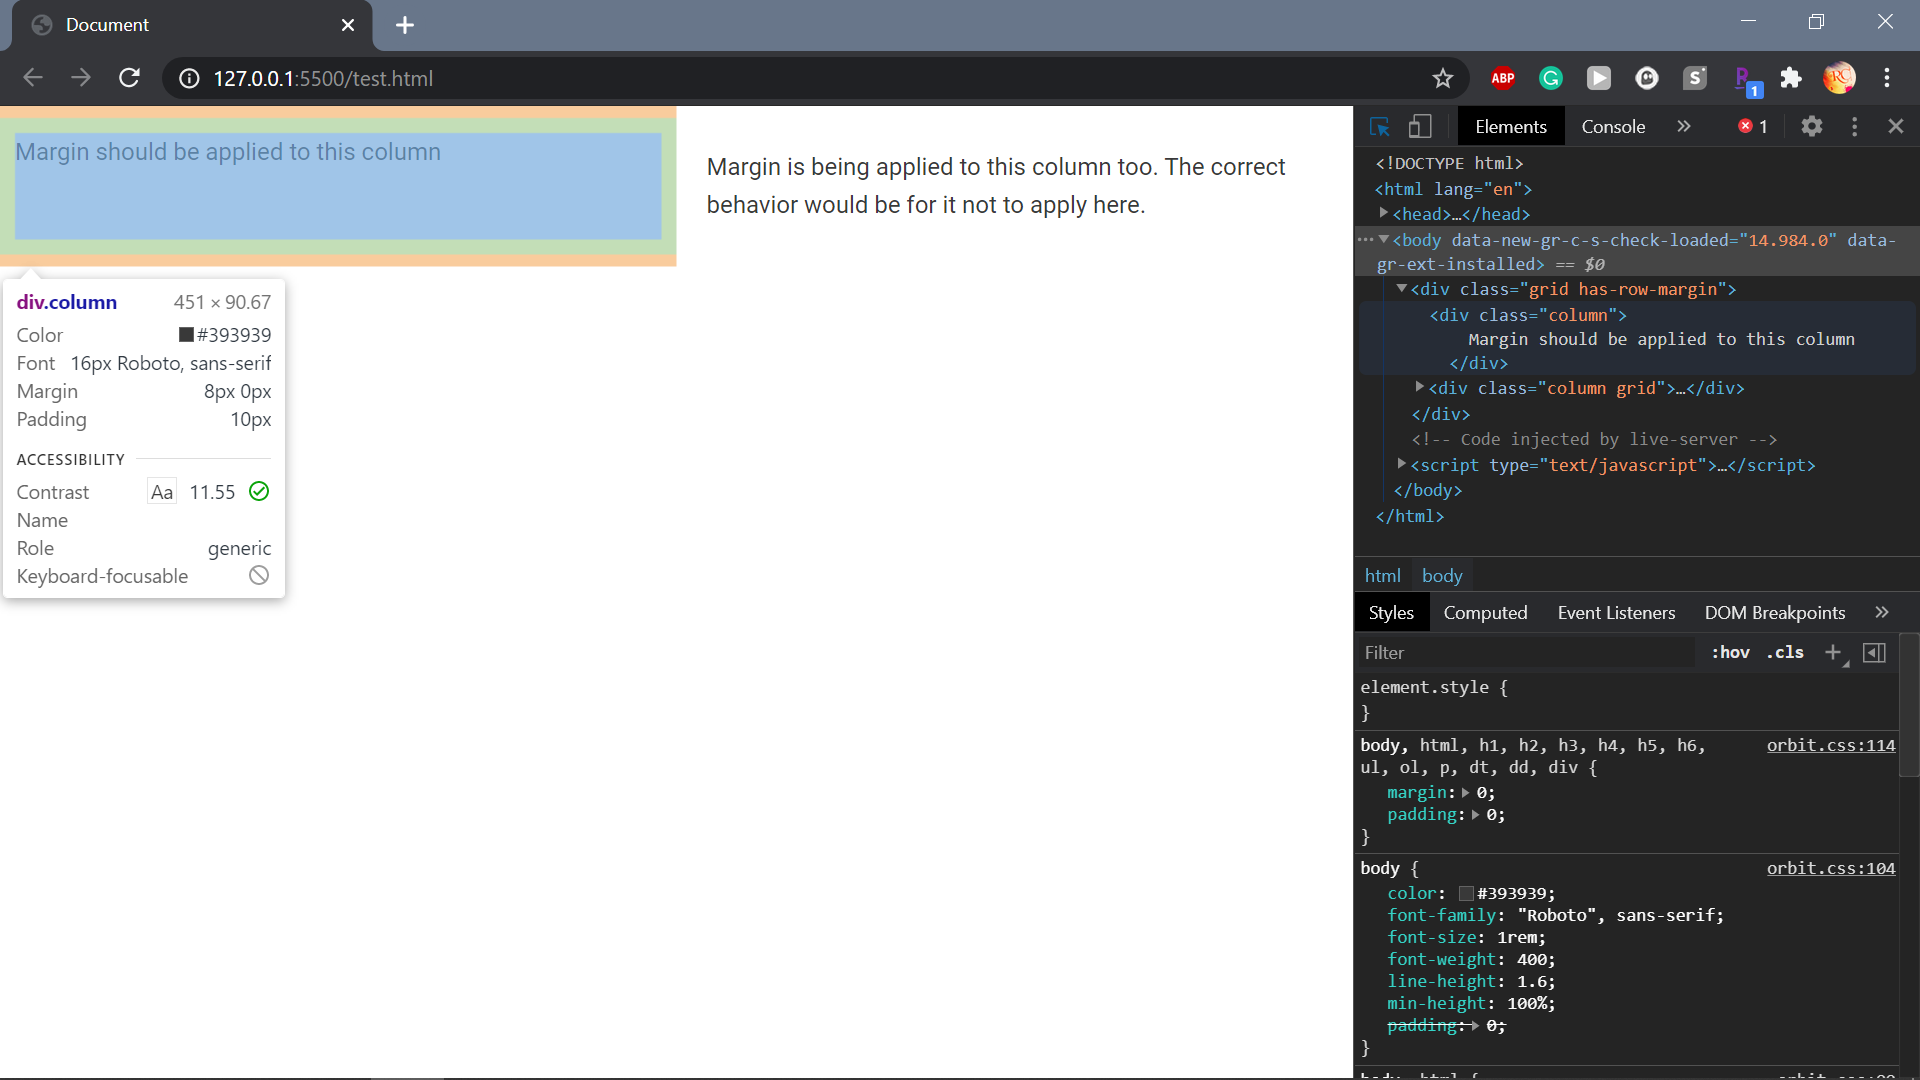Screen dimensions: 1920x1080
Task: Click the #393939 color swatch
Action: (1466, 893)
